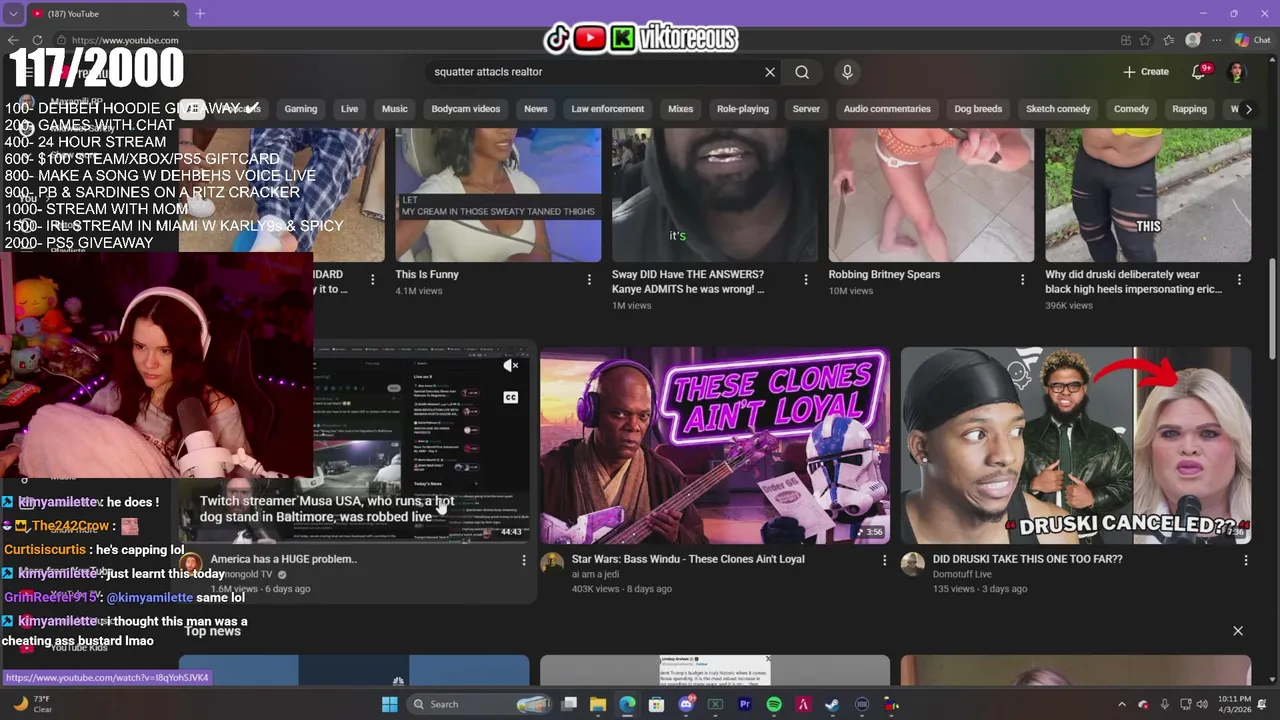Image resolution: width=1280 pixels, height=720 pixels.
Task: Select the Law enforcement chip
Action: click(x=608, y=109)
